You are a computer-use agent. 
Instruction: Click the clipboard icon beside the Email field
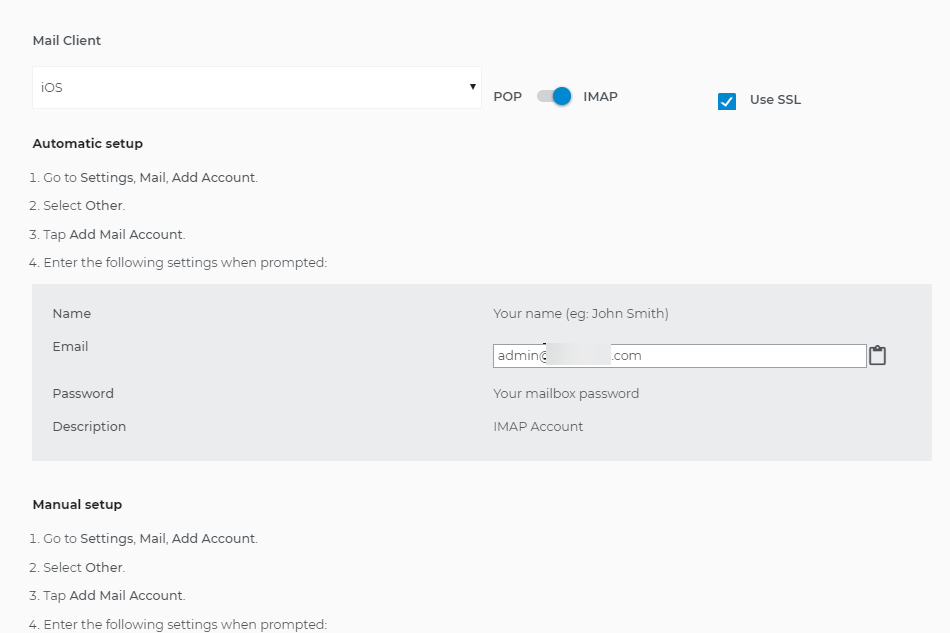pos(877,355)
